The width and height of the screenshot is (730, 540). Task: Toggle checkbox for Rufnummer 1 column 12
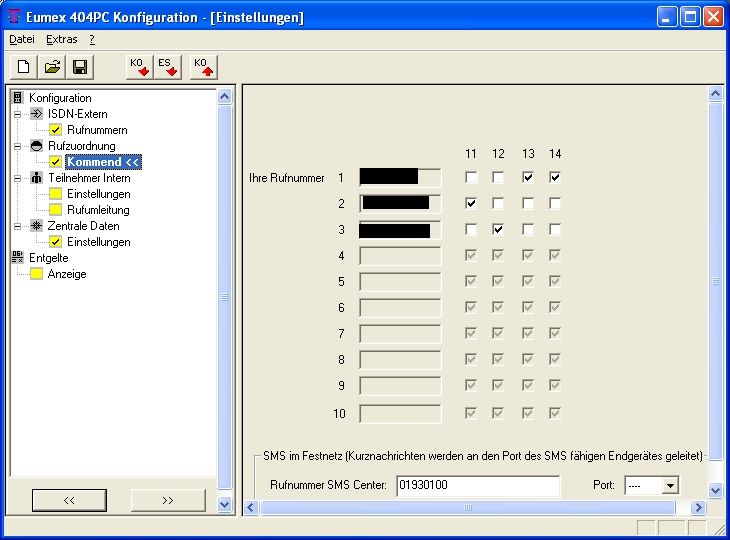[x=498, y=177]
